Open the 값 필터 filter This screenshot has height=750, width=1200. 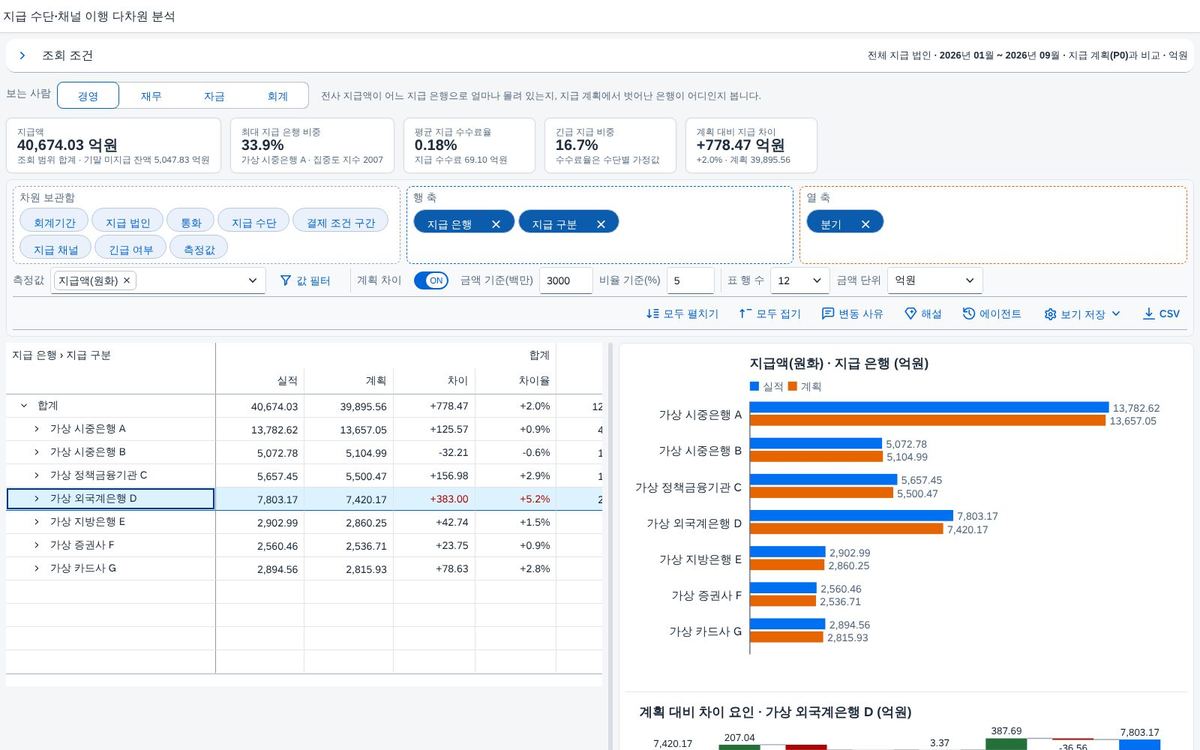click(305, 281)
